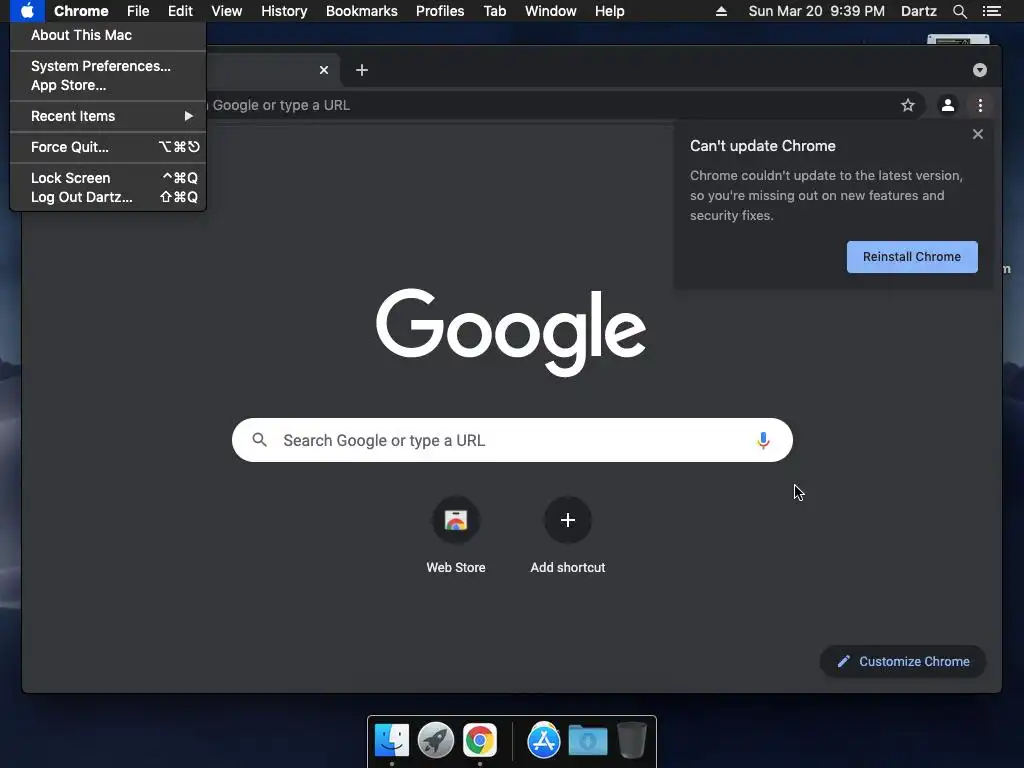This screenshot has width=1024, height=768.
Task: Select Force Quit… menu entry
Action: click(108, 147)
